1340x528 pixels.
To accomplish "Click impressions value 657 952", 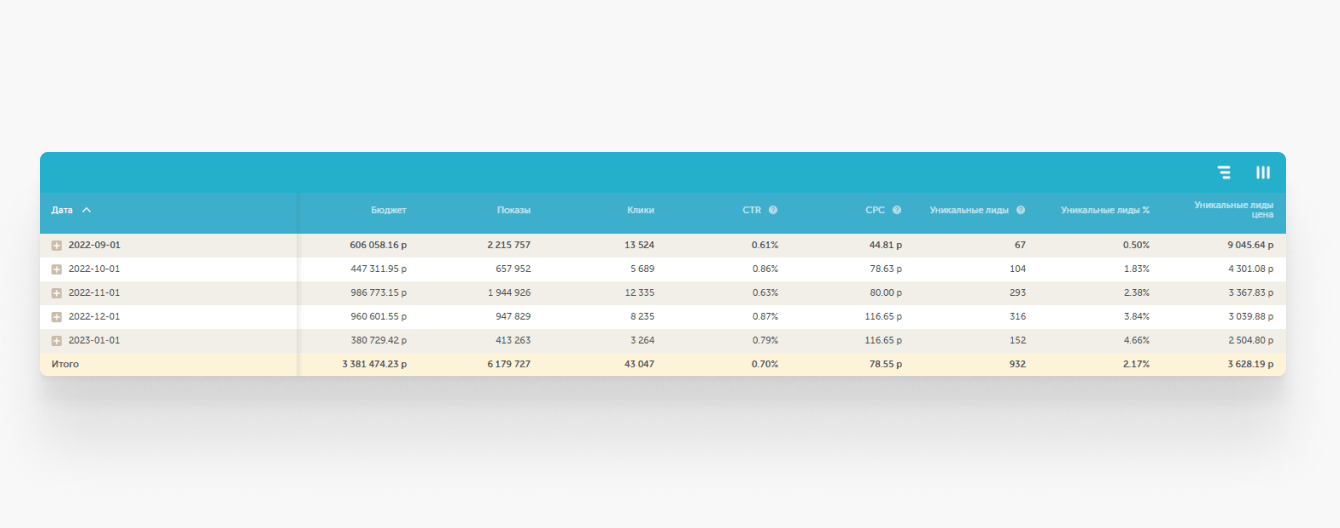I will (x=513, y=269).
